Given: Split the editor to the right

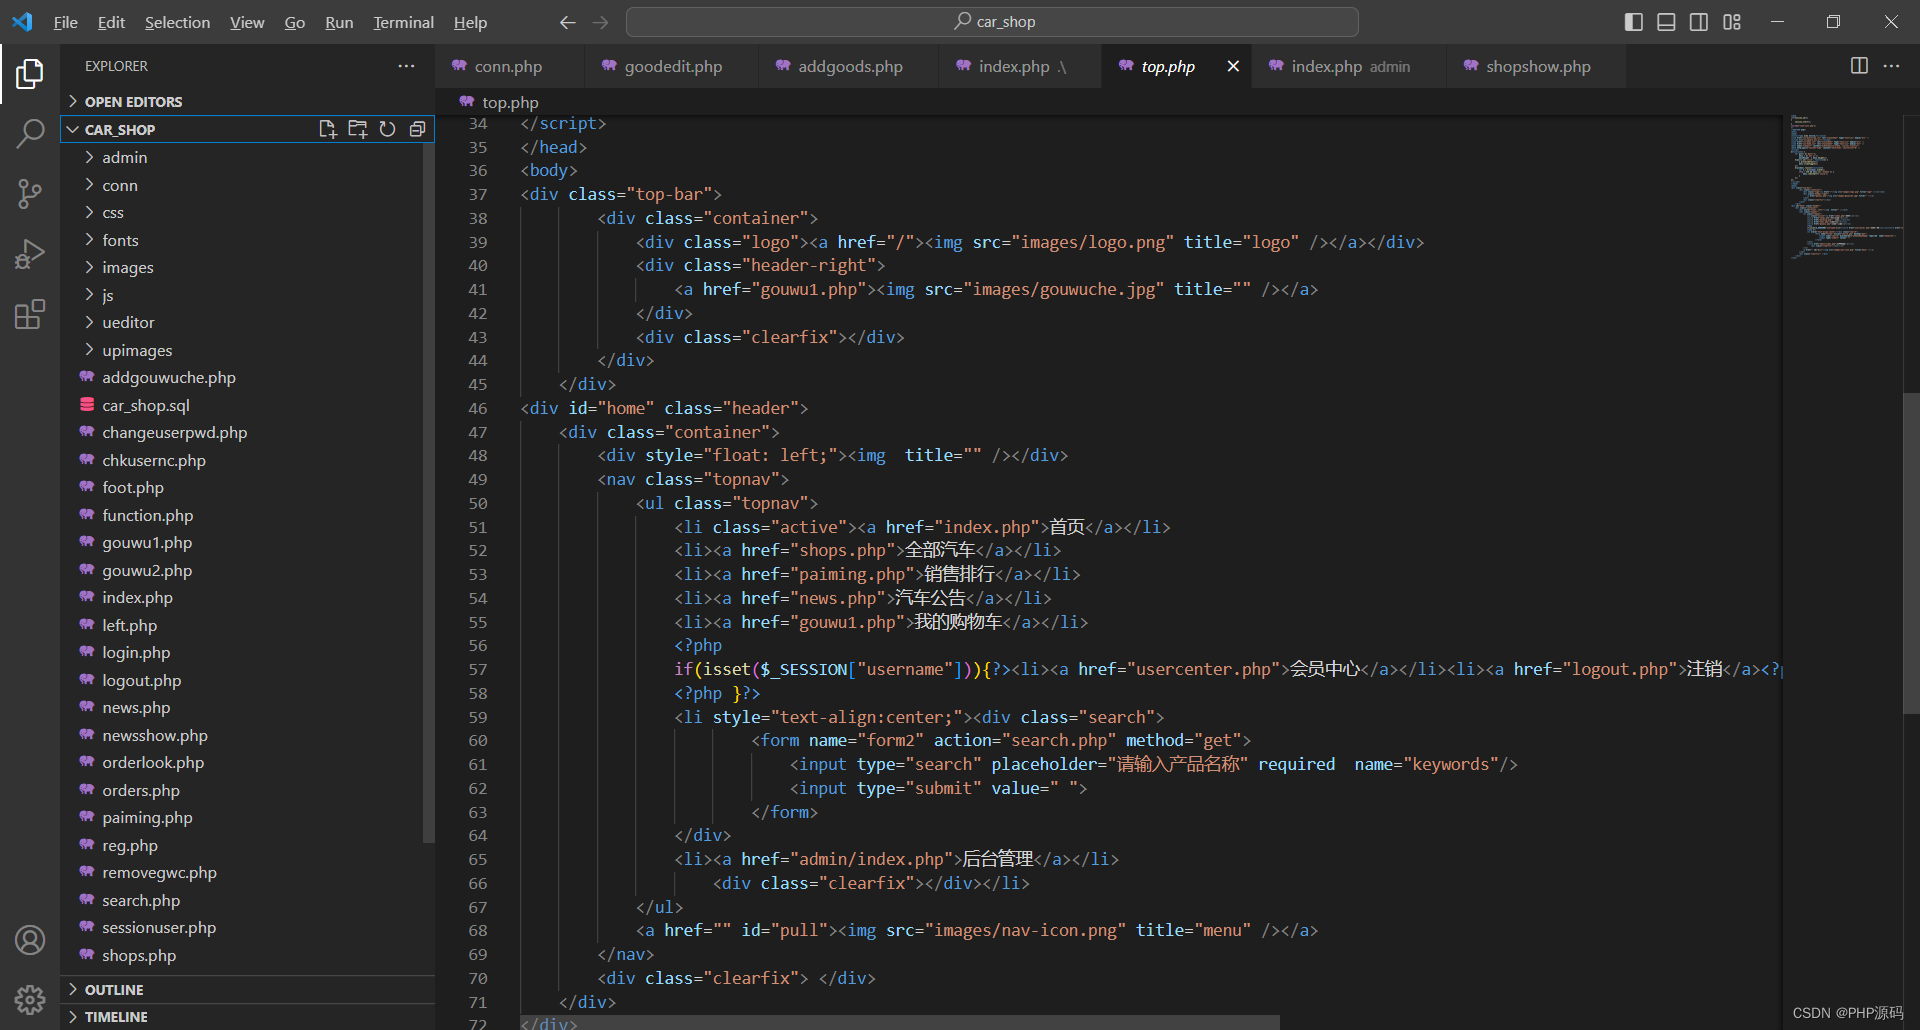Looking at the screenshot, I should coord(1859,66).
